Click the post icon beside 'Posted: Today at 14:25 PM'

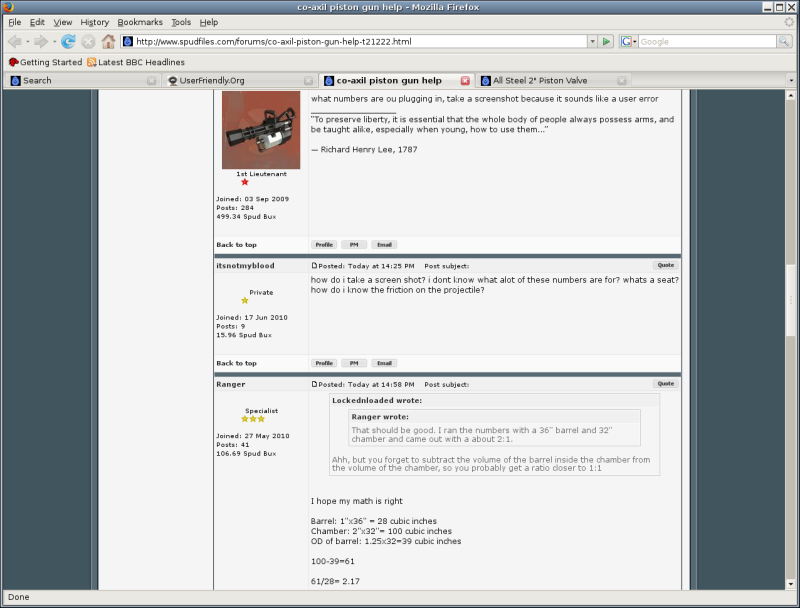314,266
